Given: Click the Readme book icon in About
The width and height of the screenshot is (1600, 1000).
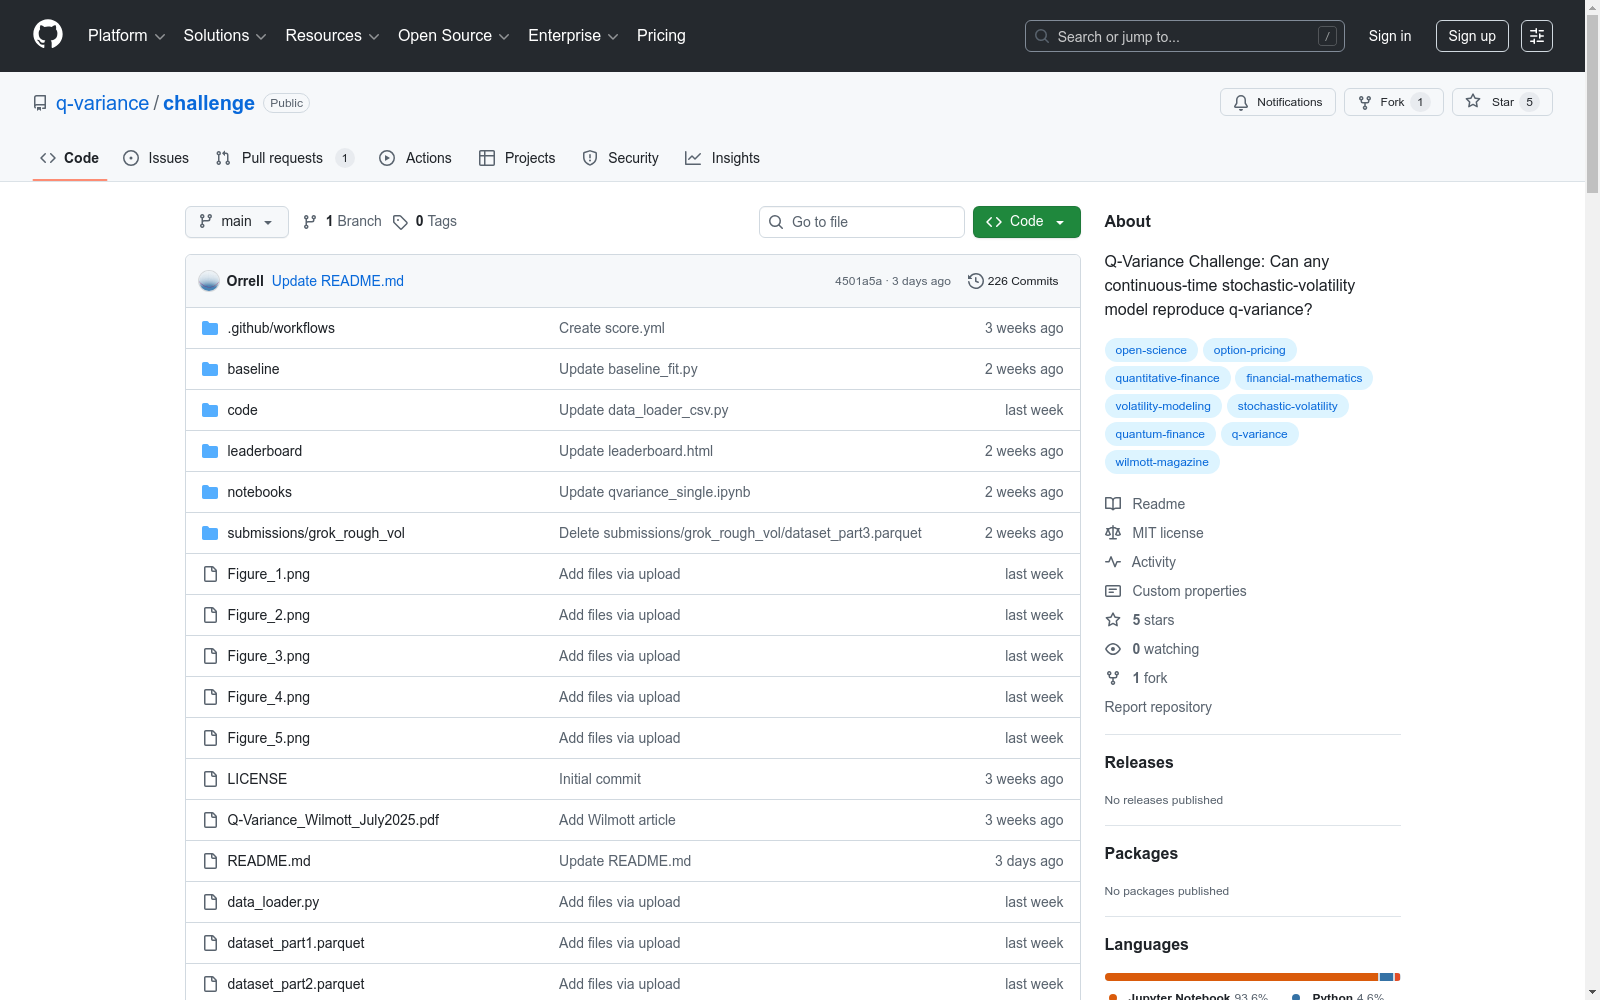Looking at the screenshot, I should [x=1113, y=504].
